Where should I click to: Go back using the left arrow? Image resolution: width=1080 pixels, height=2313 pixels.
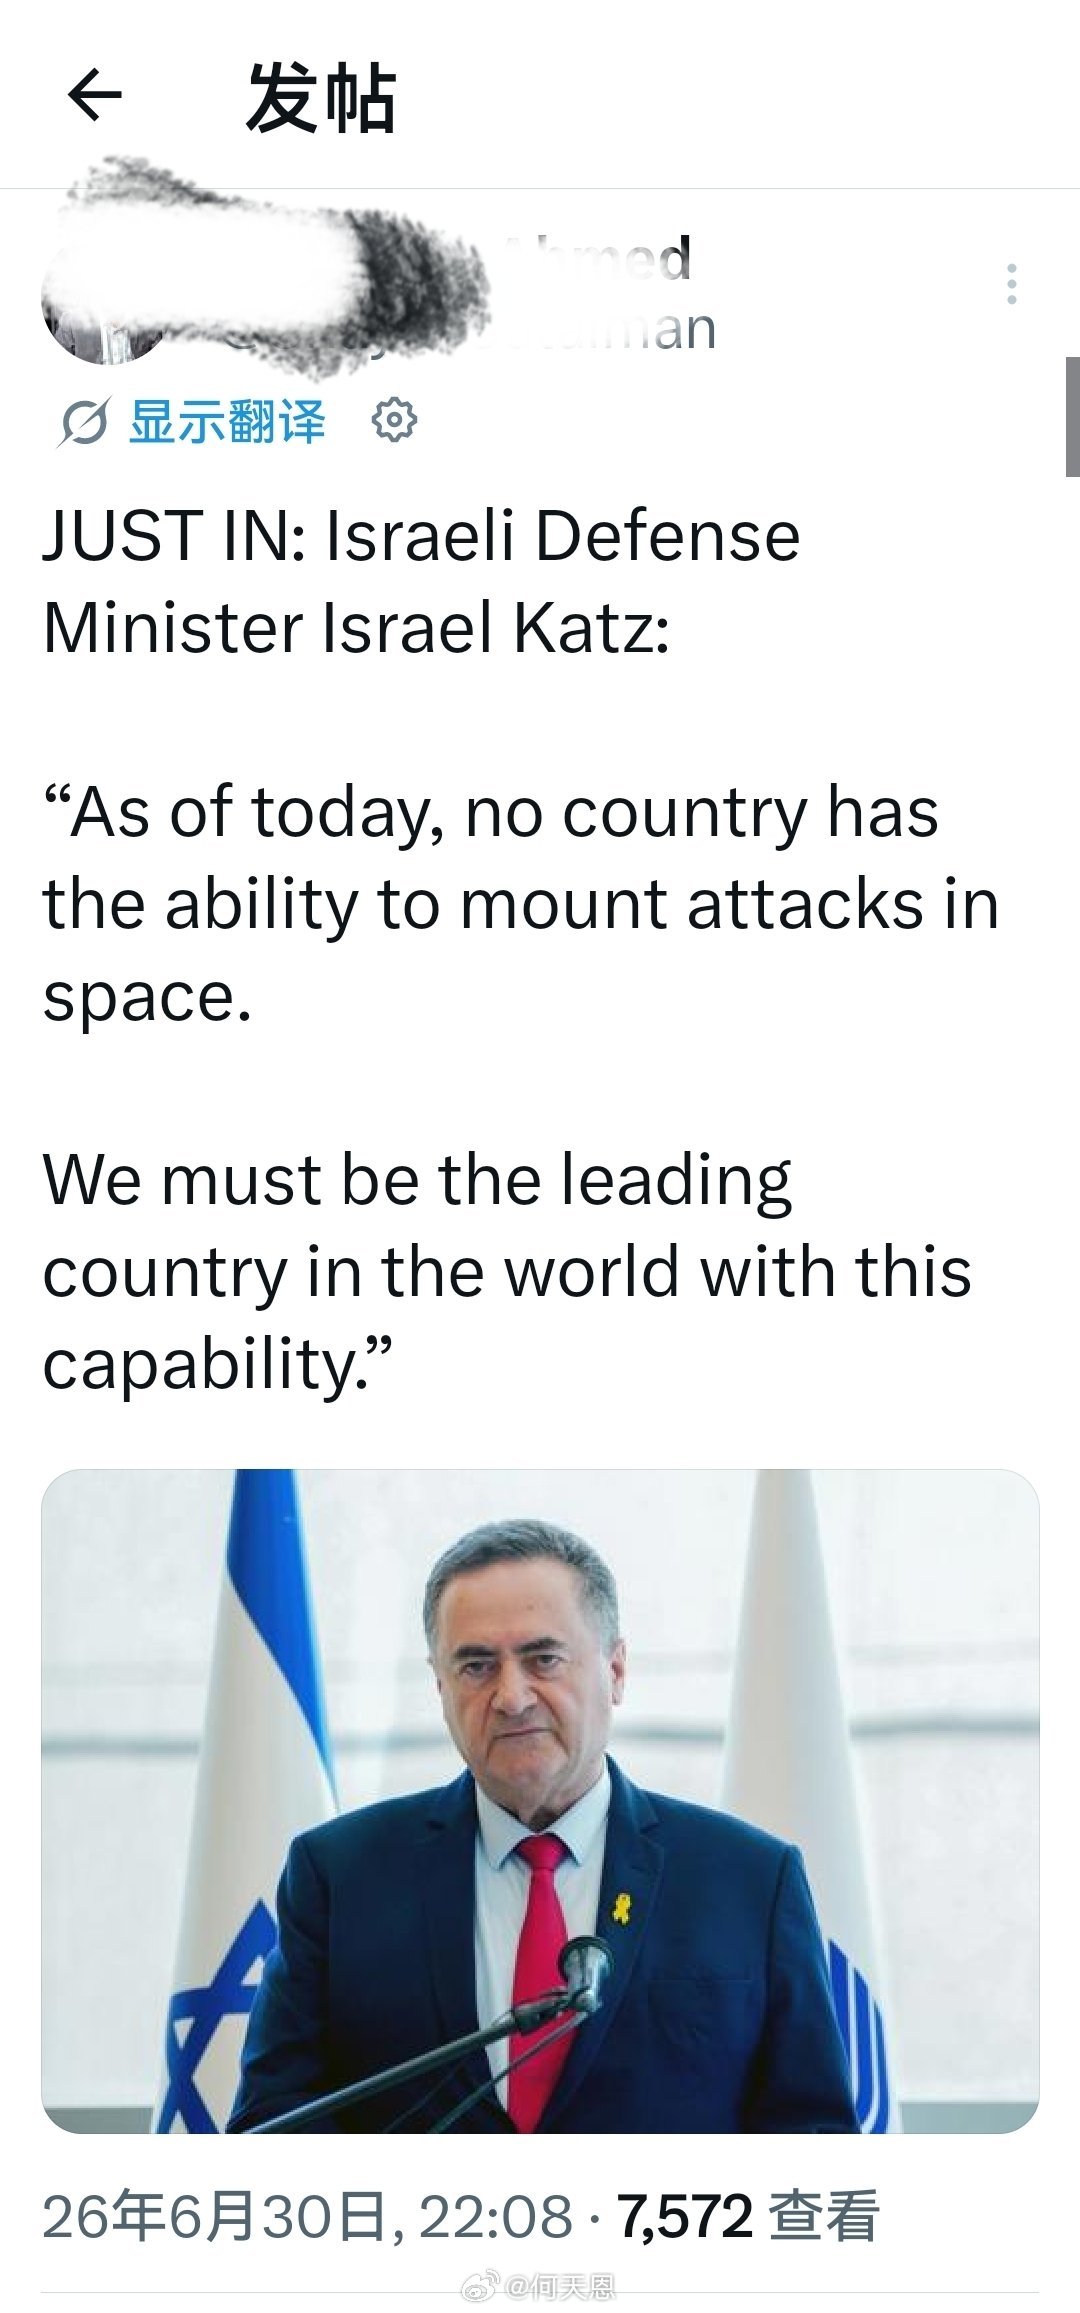(x=94, y=95)
